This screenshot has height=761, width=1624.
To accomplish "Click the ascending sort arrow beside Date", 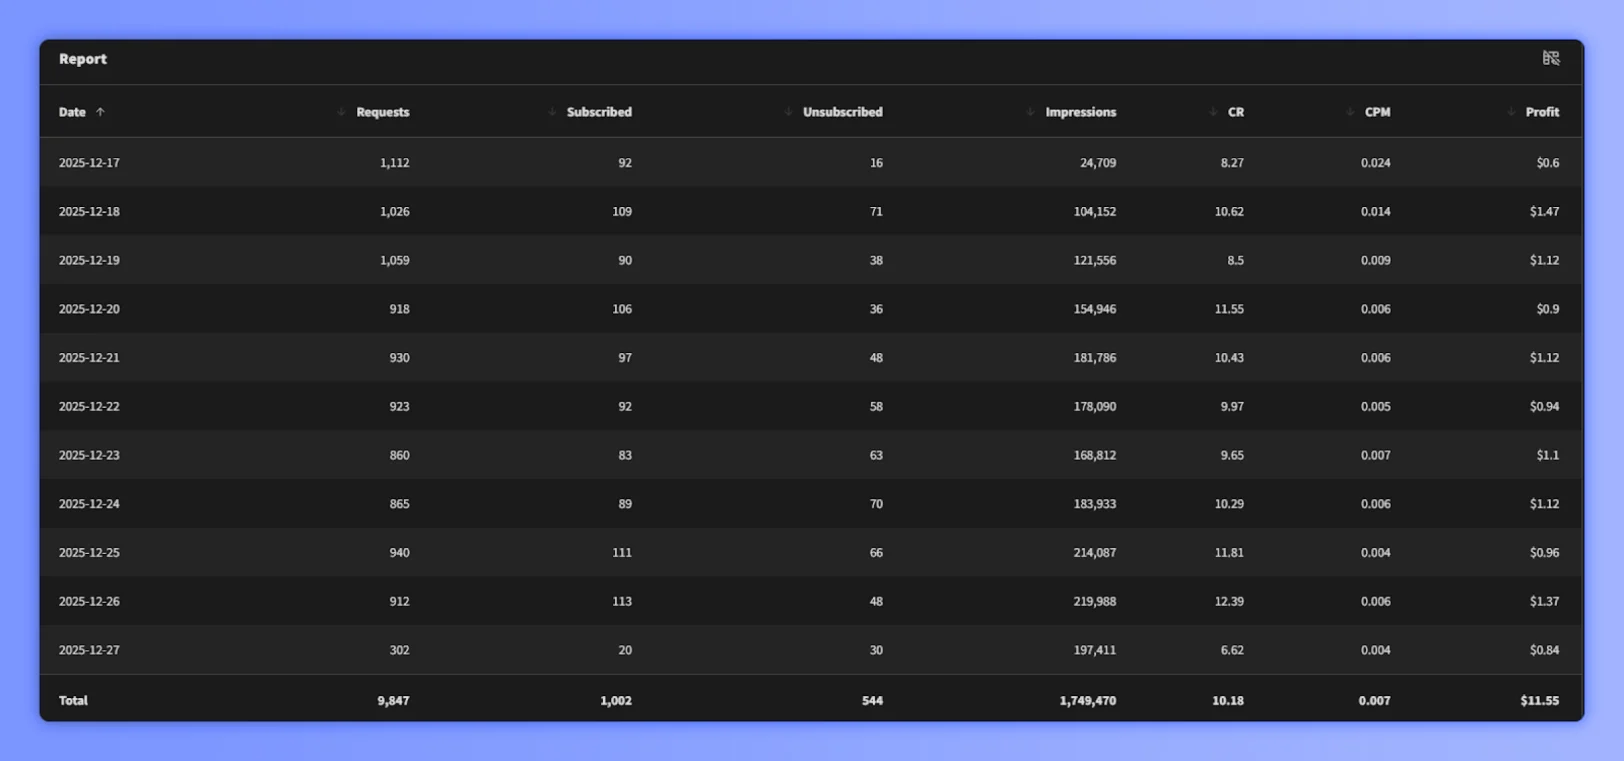I will pos(100,112).
